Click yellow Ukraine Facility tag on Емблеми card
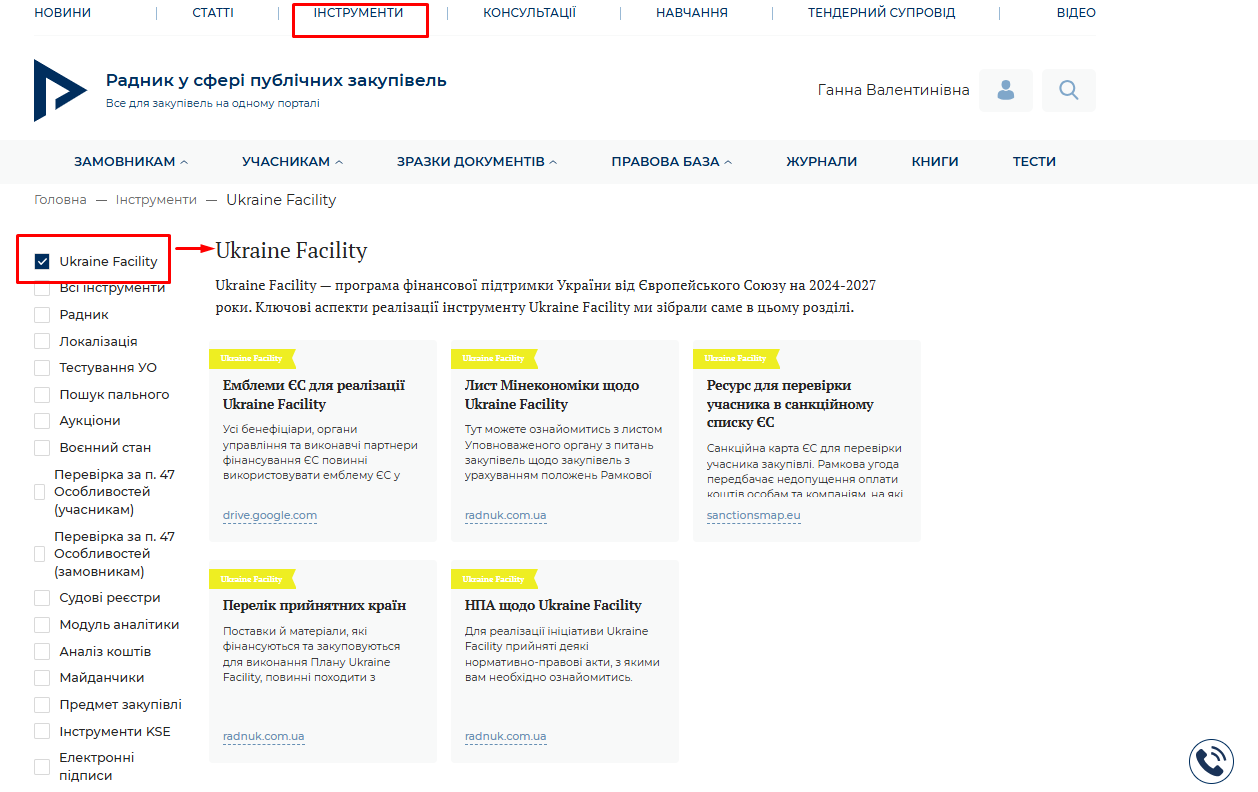This screenshot has width=1258, height=792. [252, 358]
